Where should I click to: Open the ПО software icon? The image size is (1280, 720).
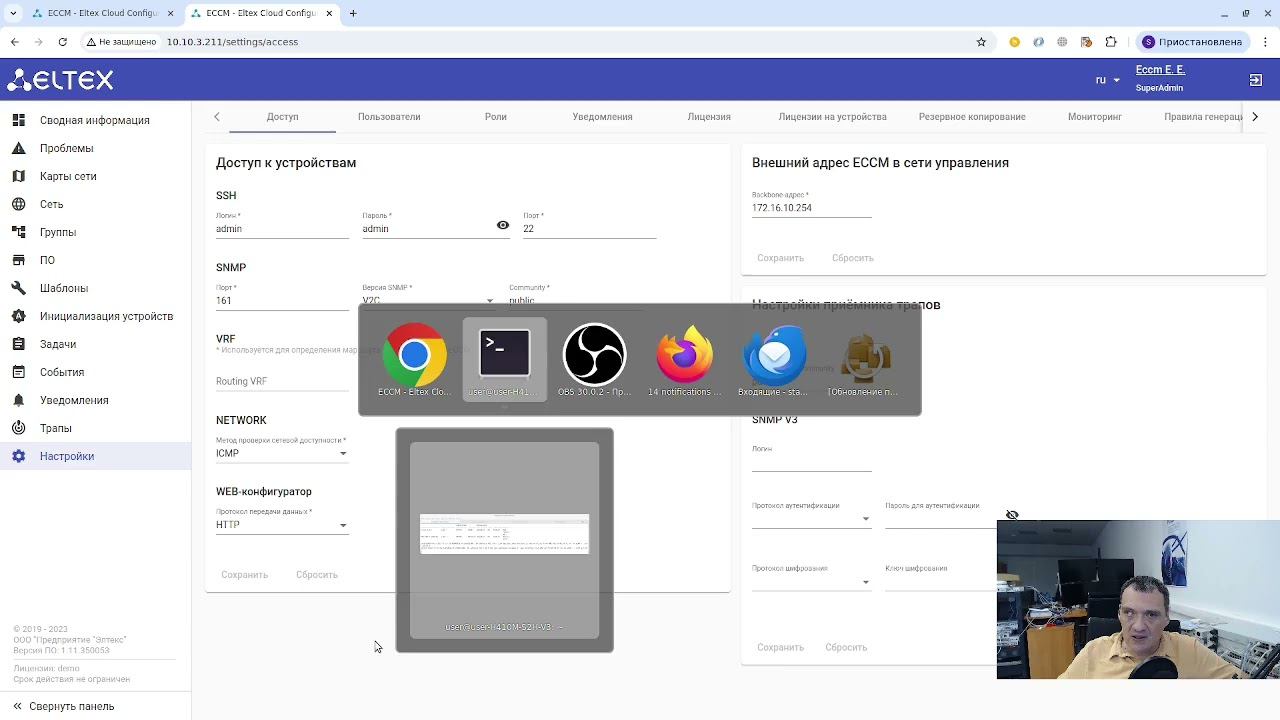pyautogui.click(x=18, y=260)
